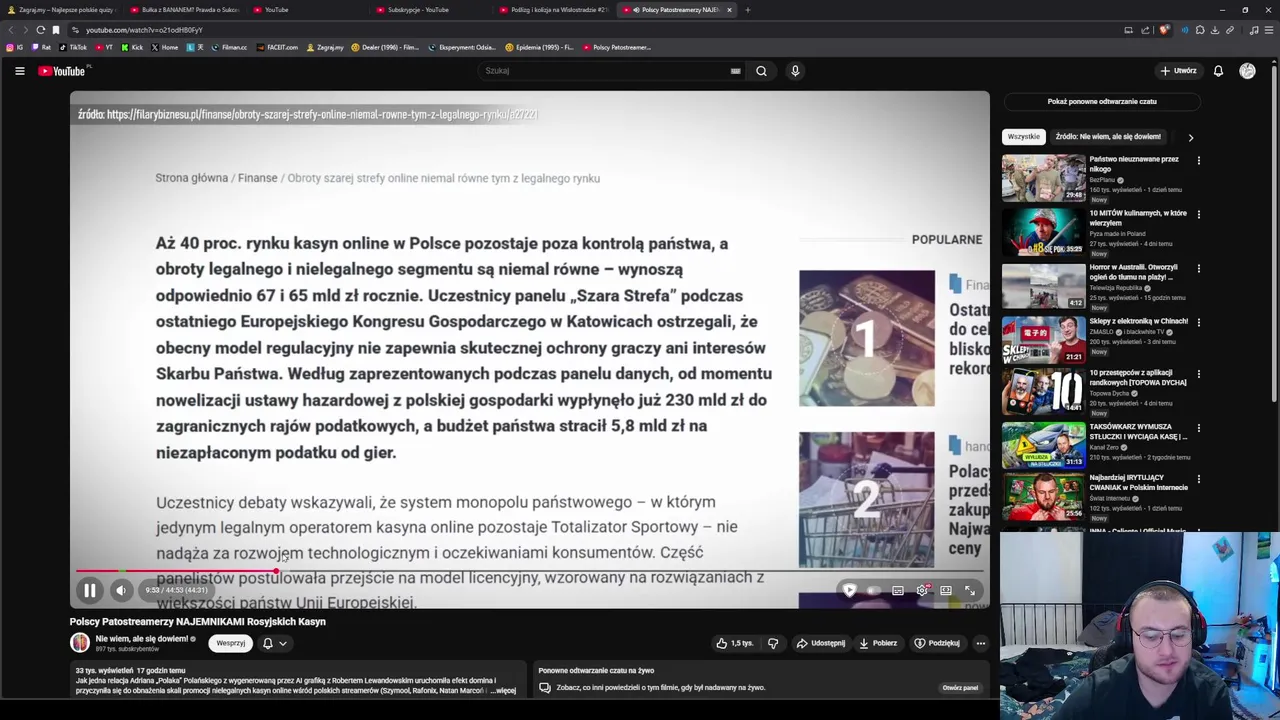This screenshot has width=1280, height=720.
Task: Pause the video
Action: tap(89, 591)
